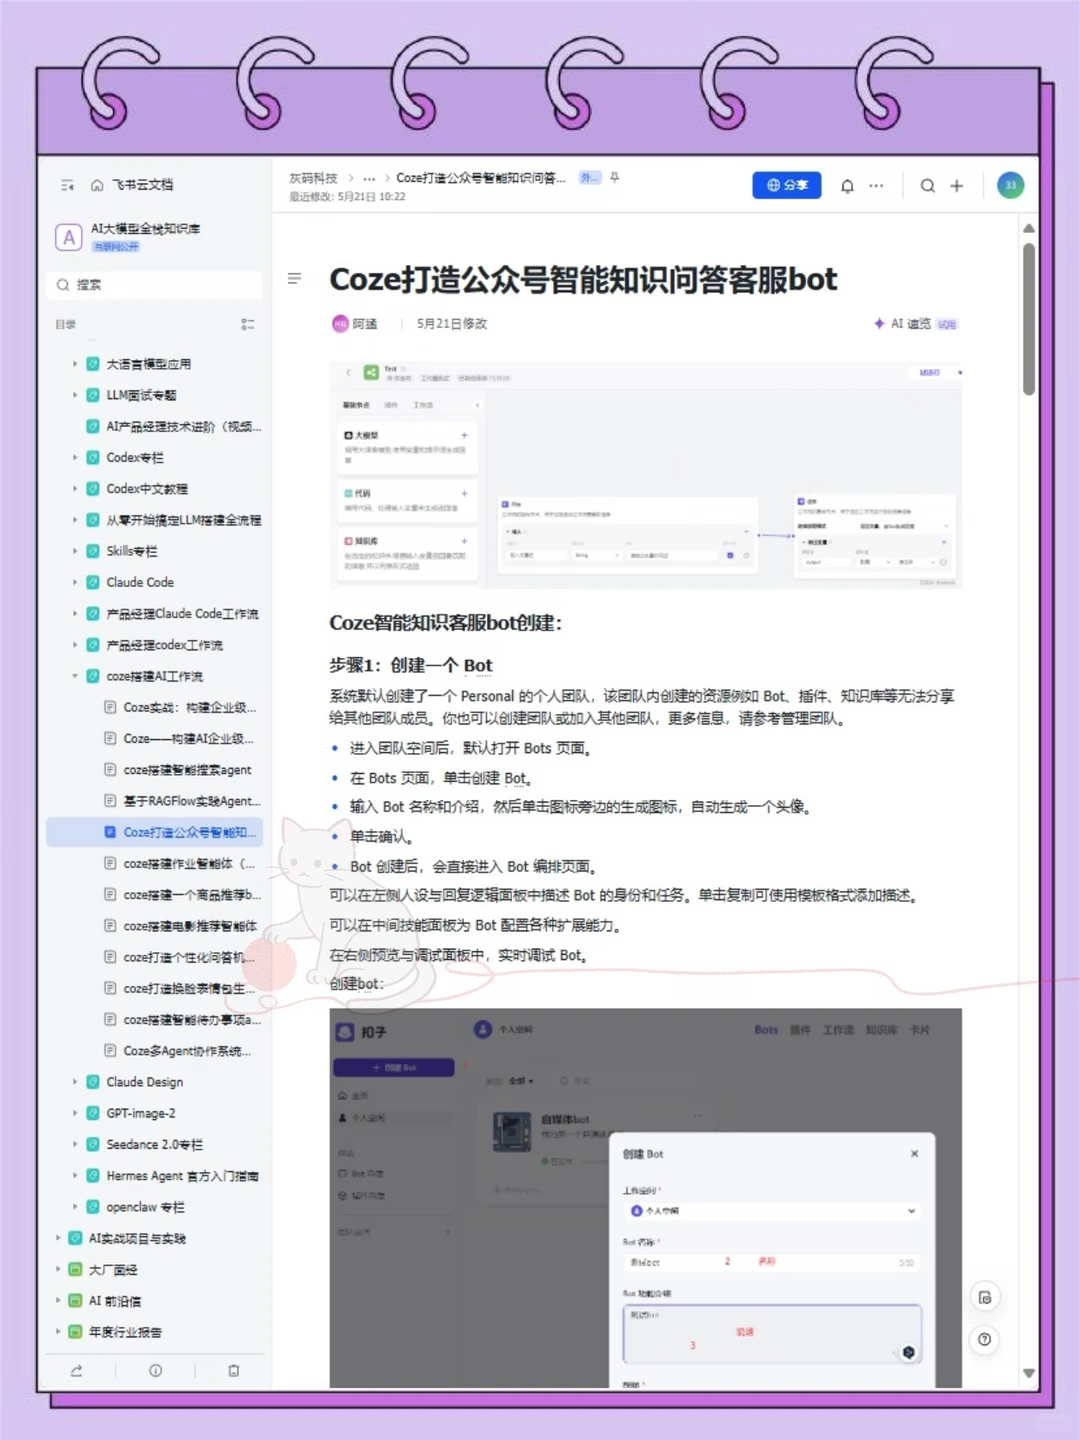
Task: Expand the 大语言模型应用 node
Action: click(x=74, y=364)
